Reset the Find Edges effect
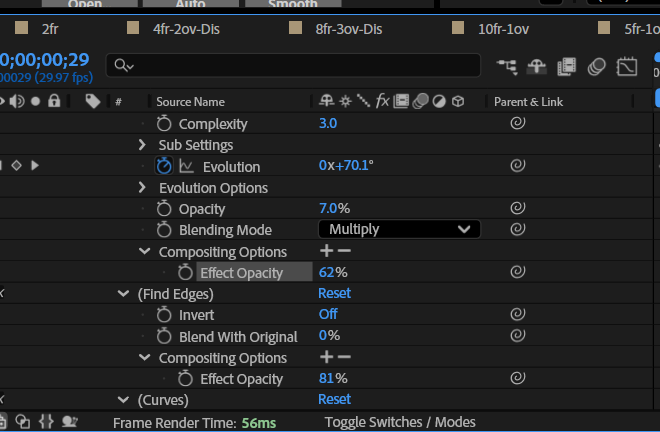This screenshot has width=660, height=432. pos(334,294)
